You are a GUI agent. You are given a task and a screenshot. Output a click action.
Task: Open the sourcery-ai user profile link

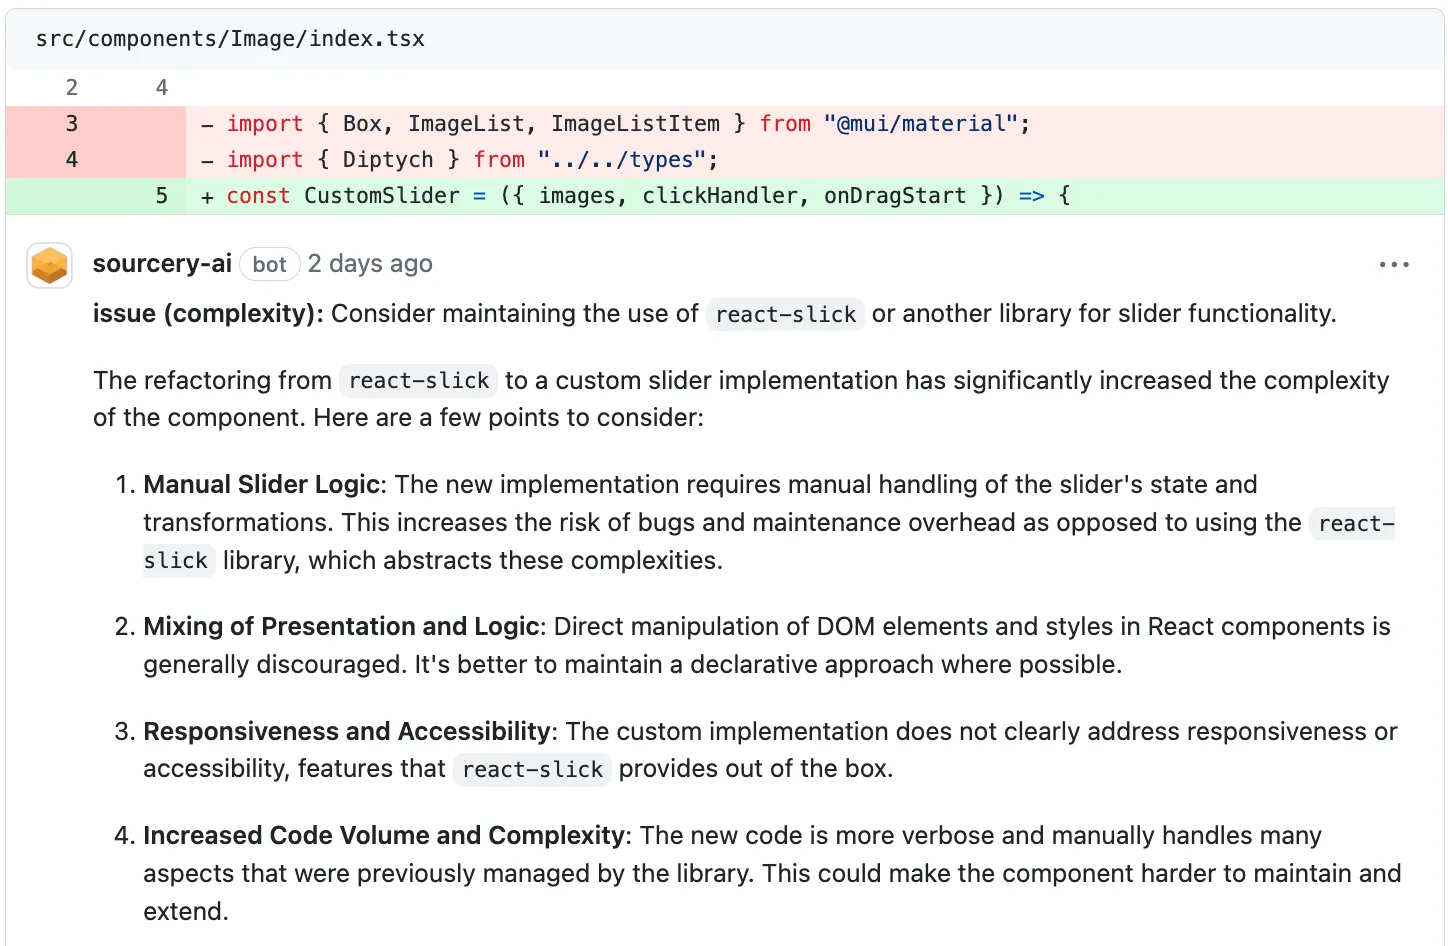coord(162,263)
